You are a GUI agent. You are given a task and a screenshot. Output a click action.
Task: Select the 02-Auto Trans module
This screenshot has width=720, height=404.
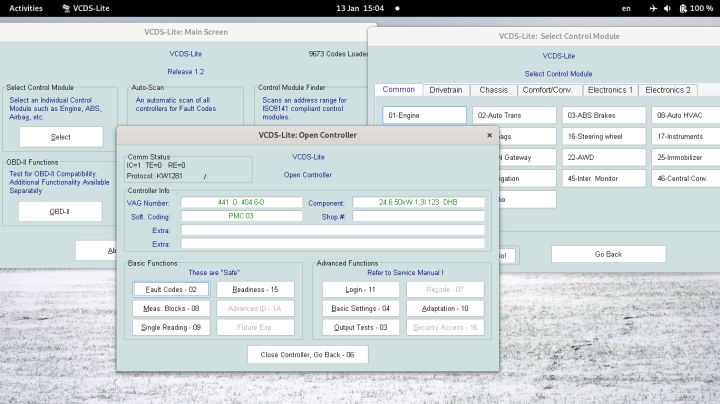514,115
